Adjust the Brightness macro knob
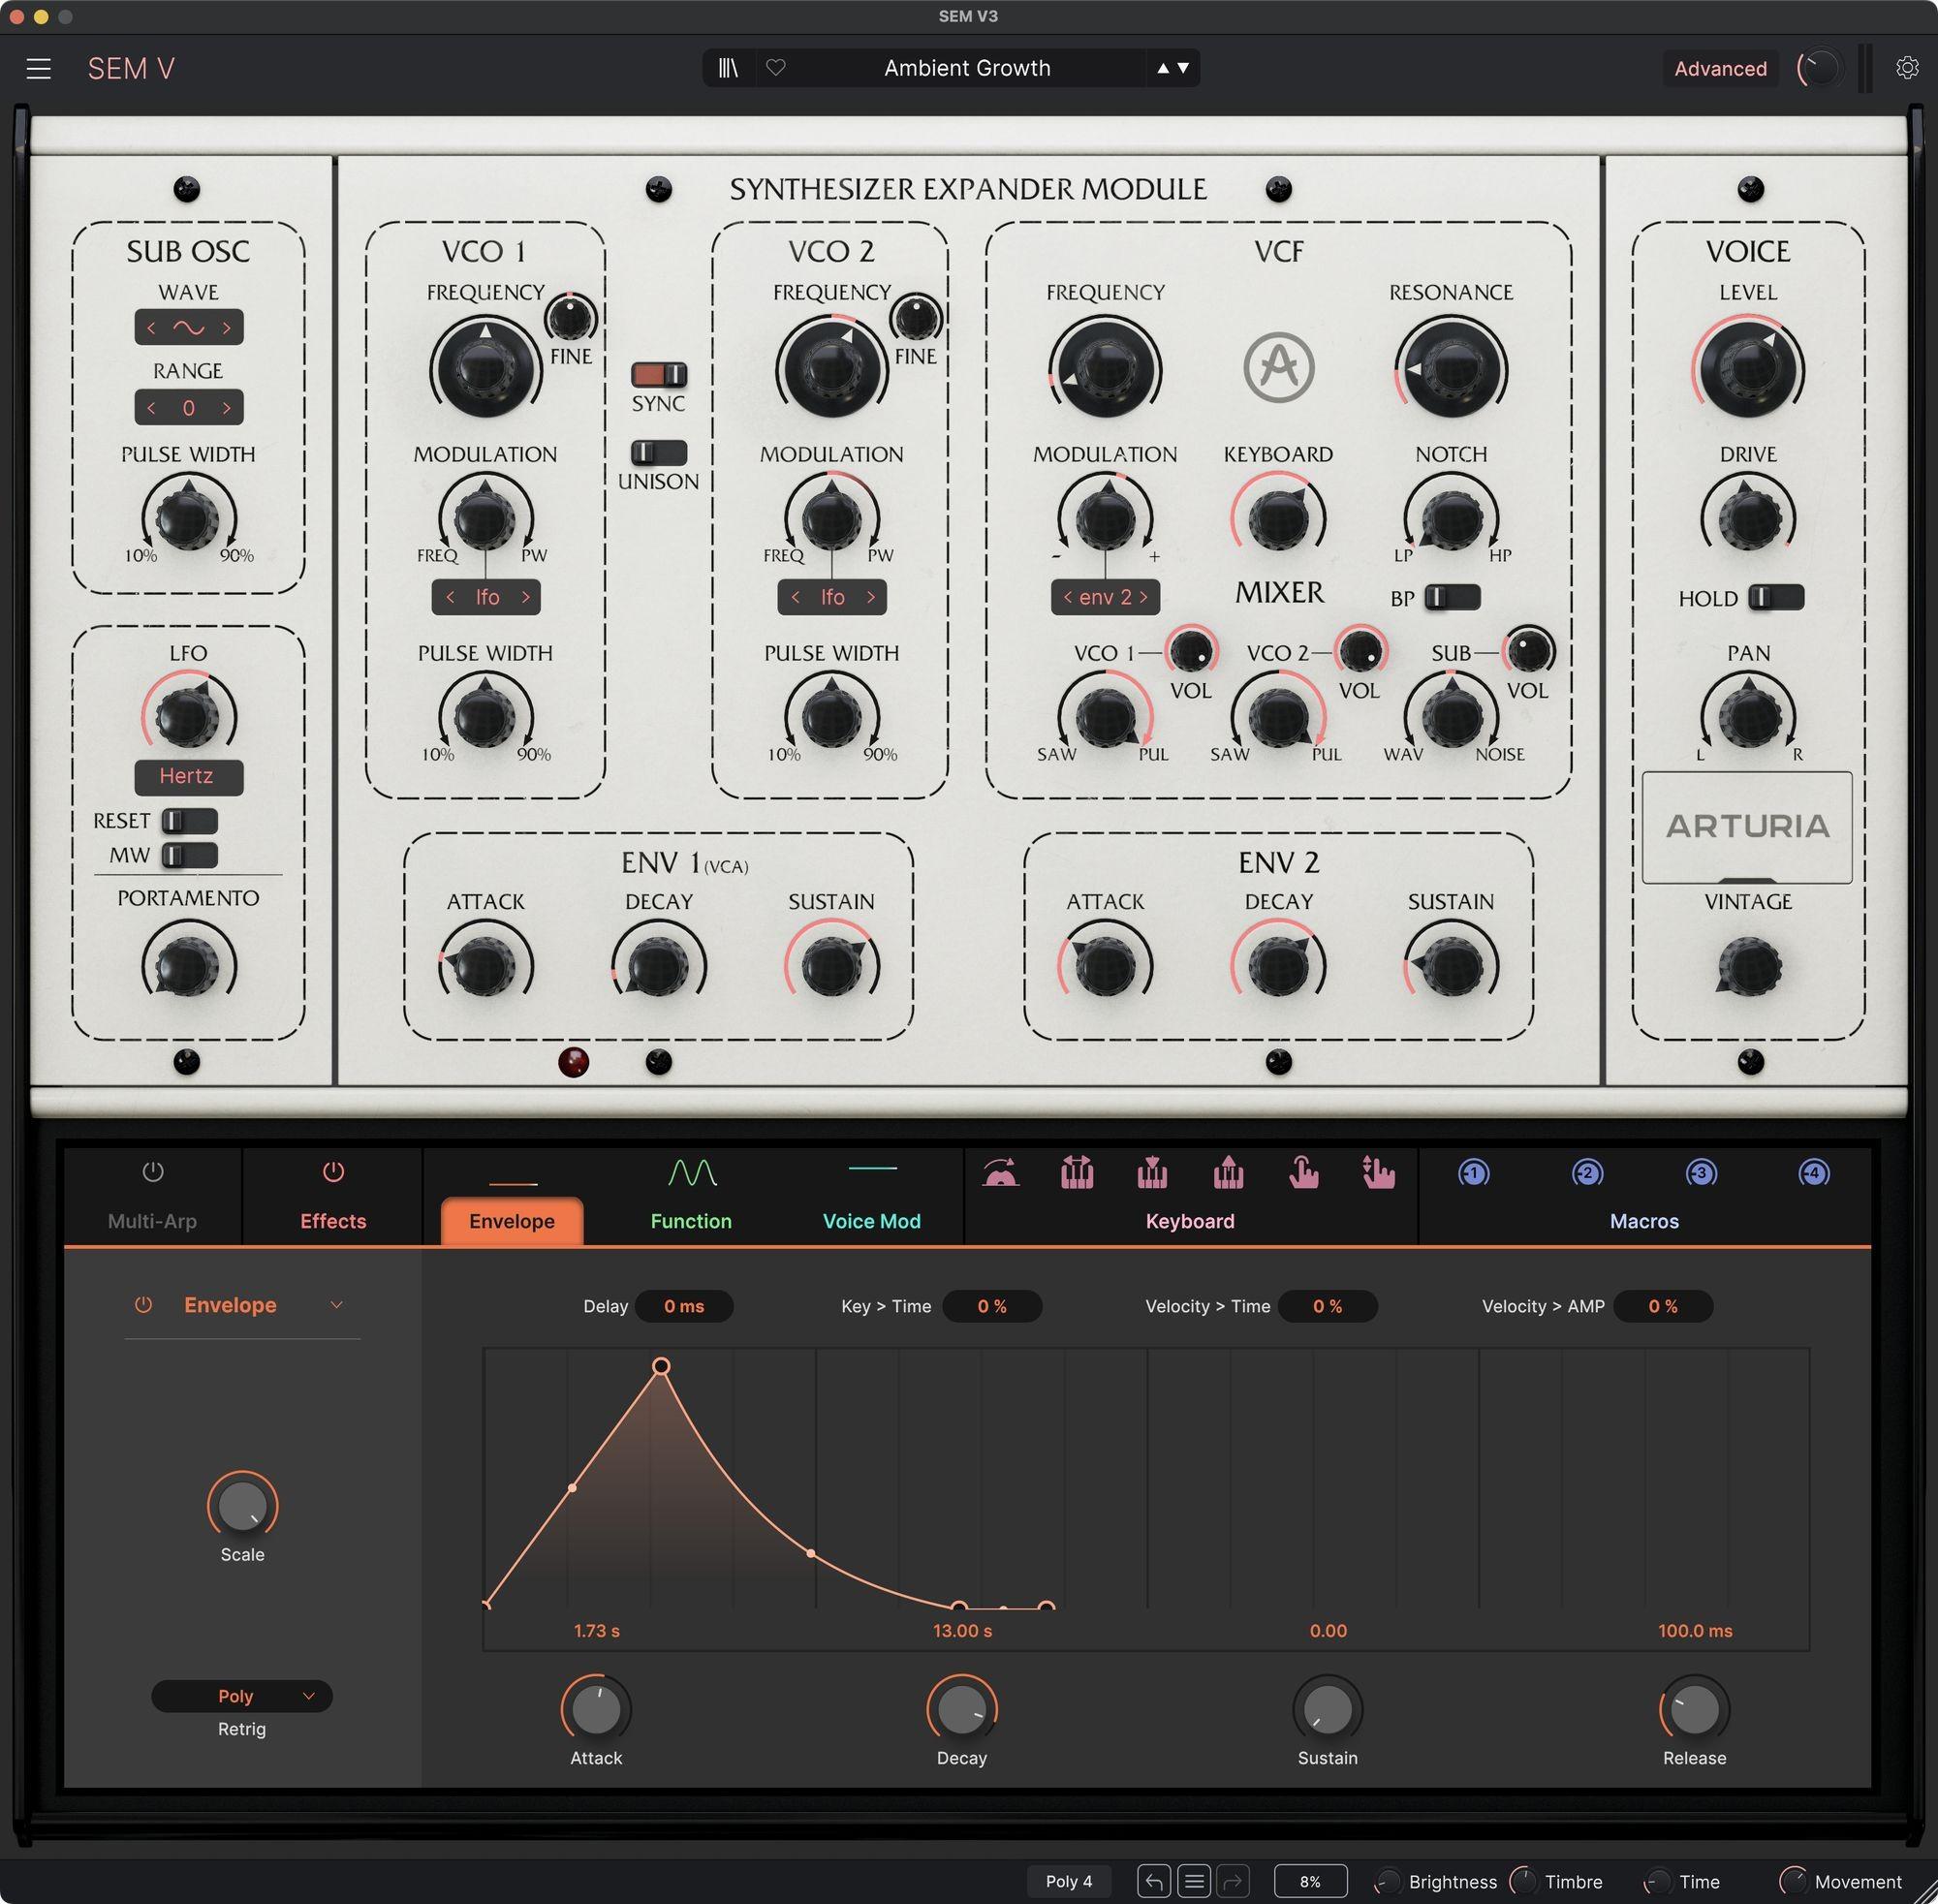Screen dimensions: 1938x1904 (1390, 1881)
